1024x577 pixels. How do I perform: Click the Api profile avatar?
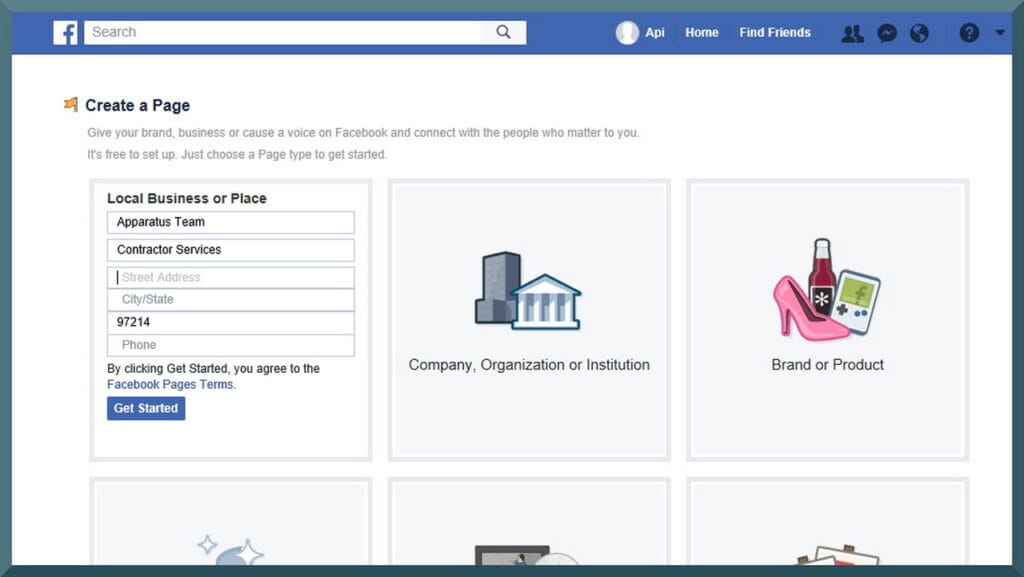coord(627,33)
